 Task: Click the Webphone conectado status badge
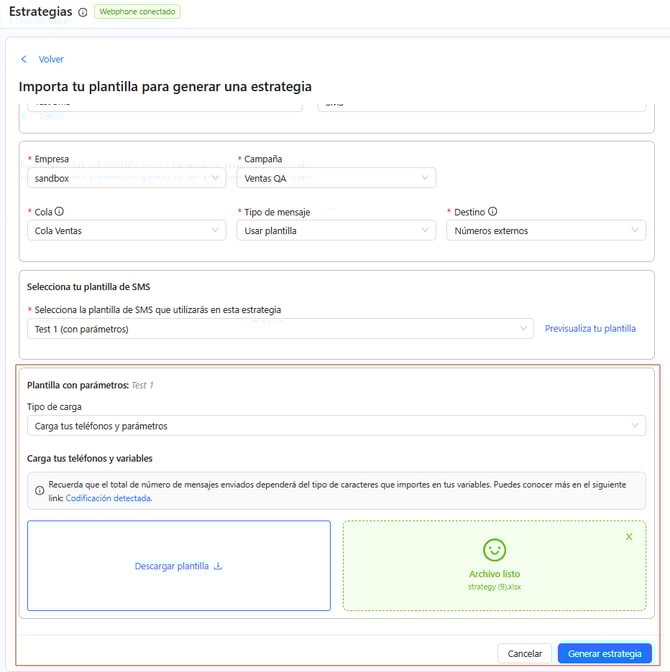click(x=137, y=12)
